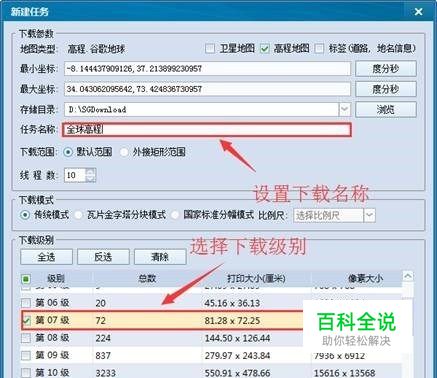
Task: Click the print size 144.50 x 126.44
Action: coord(237,338)
